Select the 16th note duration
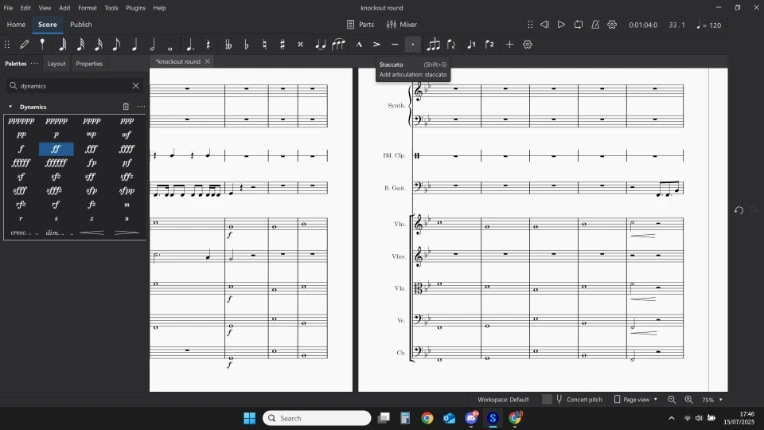 coord(98,45)
